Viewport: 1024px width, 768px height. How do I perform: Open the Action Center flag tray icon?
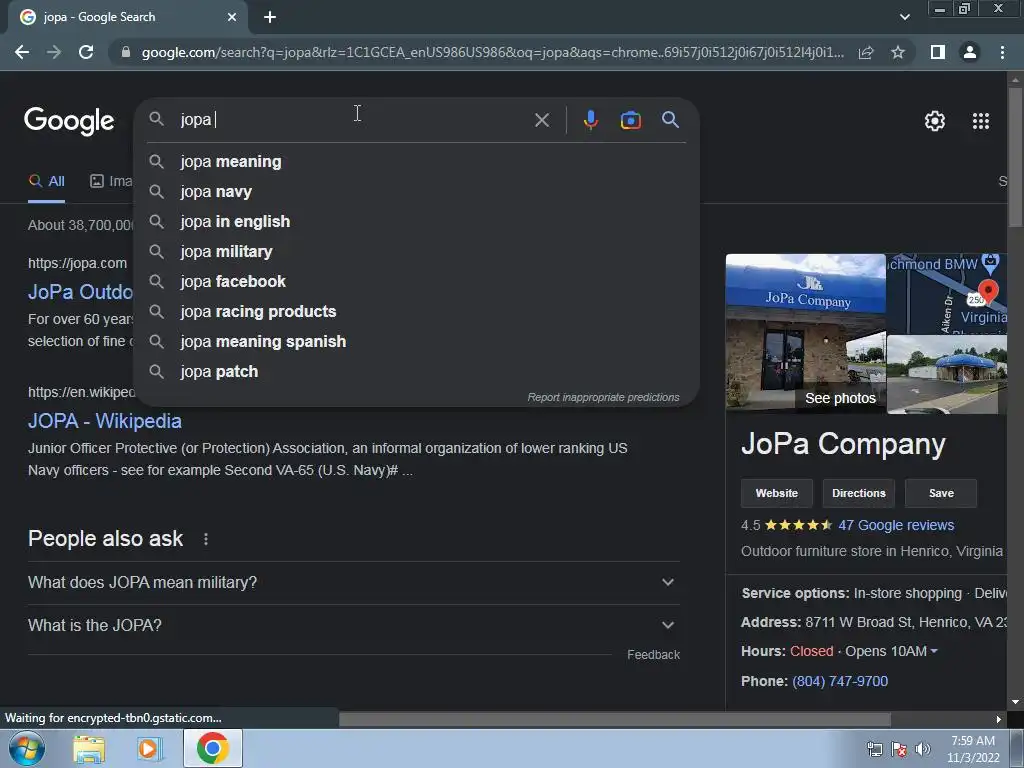coord(899,749)
